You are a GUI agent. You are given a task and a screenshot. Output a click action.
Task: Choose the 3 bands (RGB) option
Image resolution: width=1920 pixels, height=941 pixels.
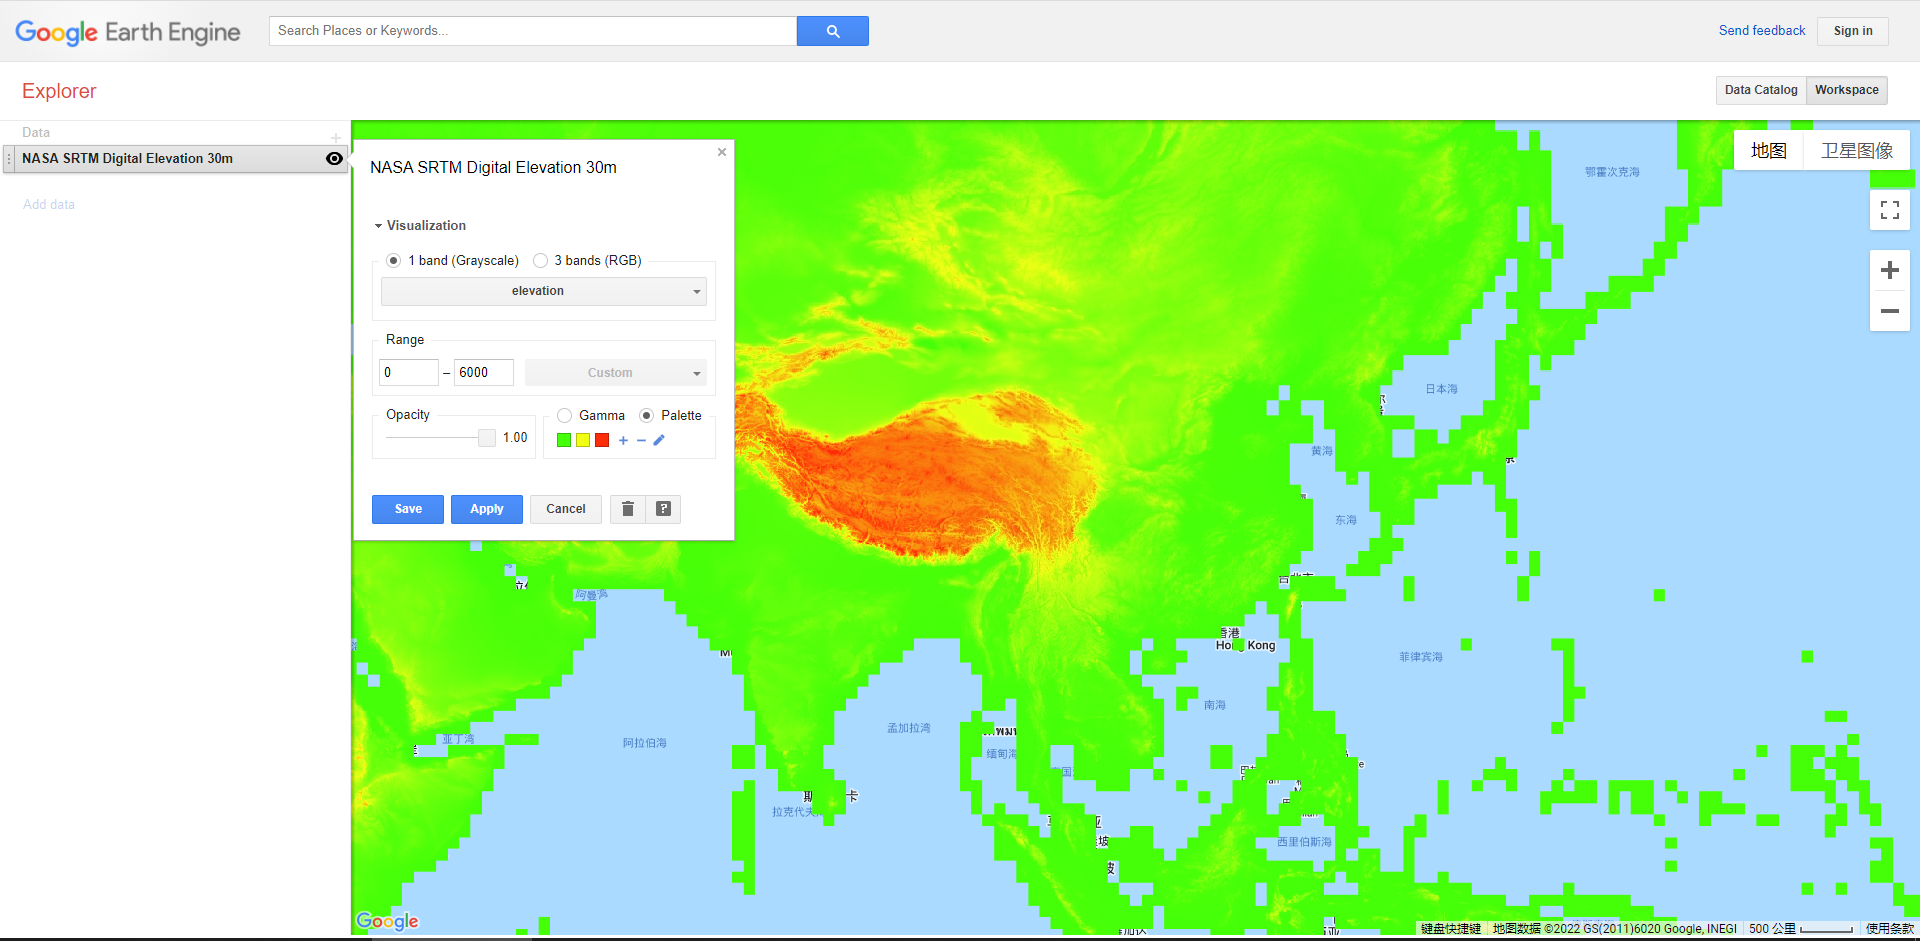[x=540, y=260]
